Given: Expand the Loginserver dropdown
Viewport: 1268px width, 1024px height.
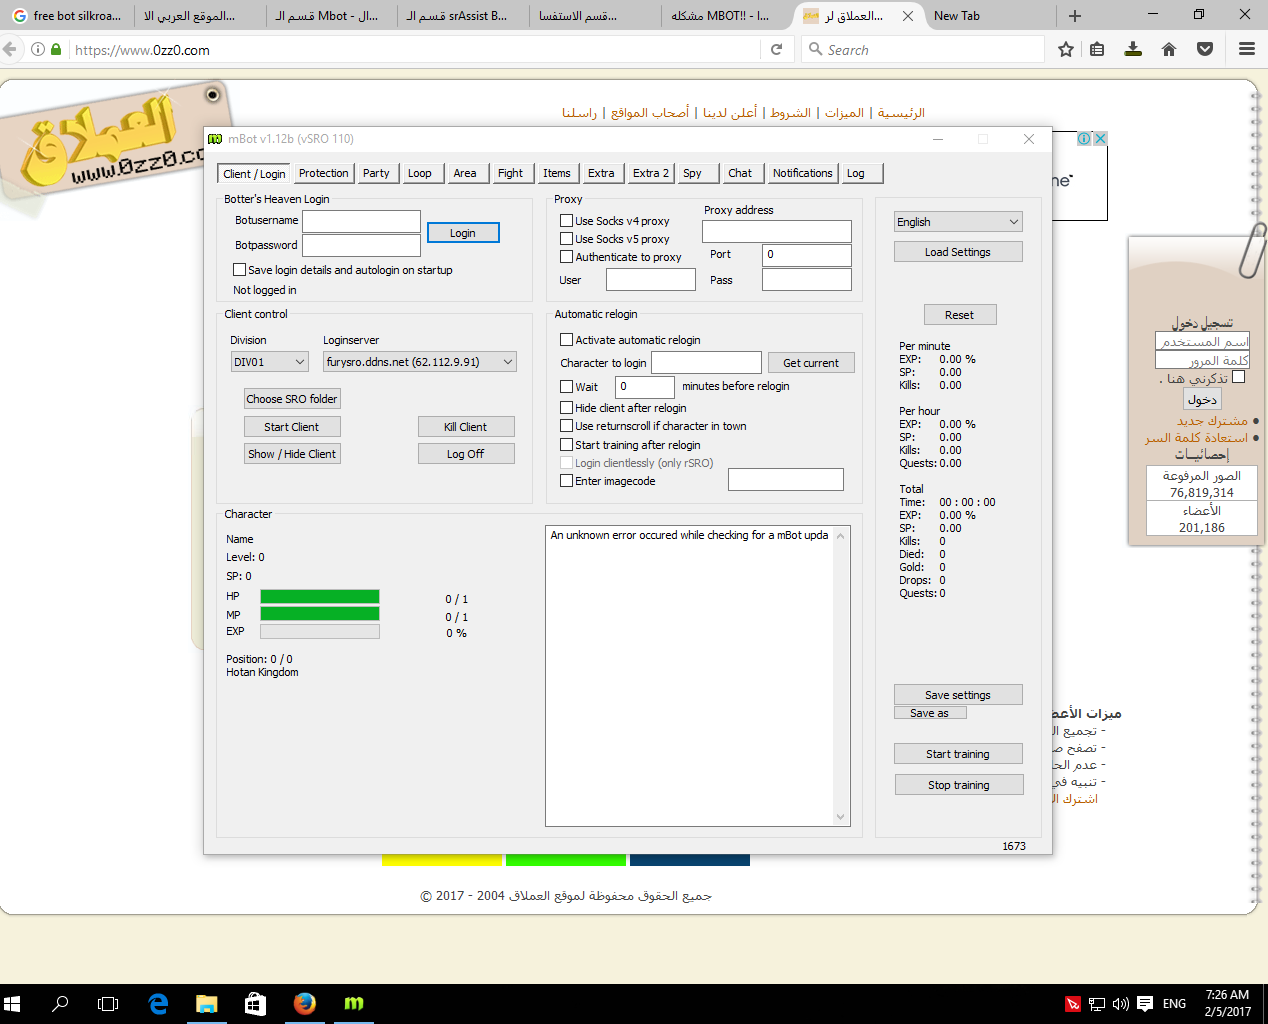Looking at the screenshot, I should click(x=420, y=362).
